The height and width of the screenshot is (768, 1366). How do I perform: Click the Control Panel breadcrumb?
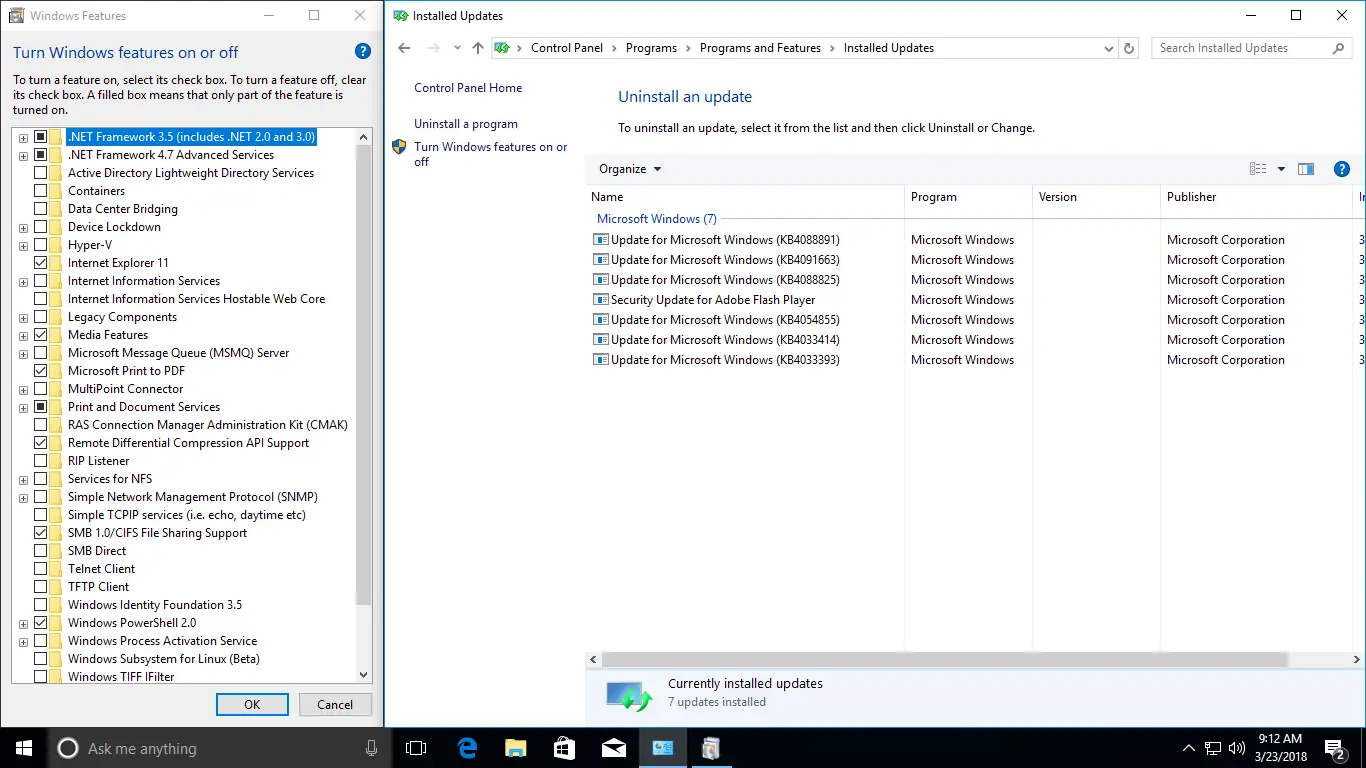pyautogui.click(x=567, y=48)
